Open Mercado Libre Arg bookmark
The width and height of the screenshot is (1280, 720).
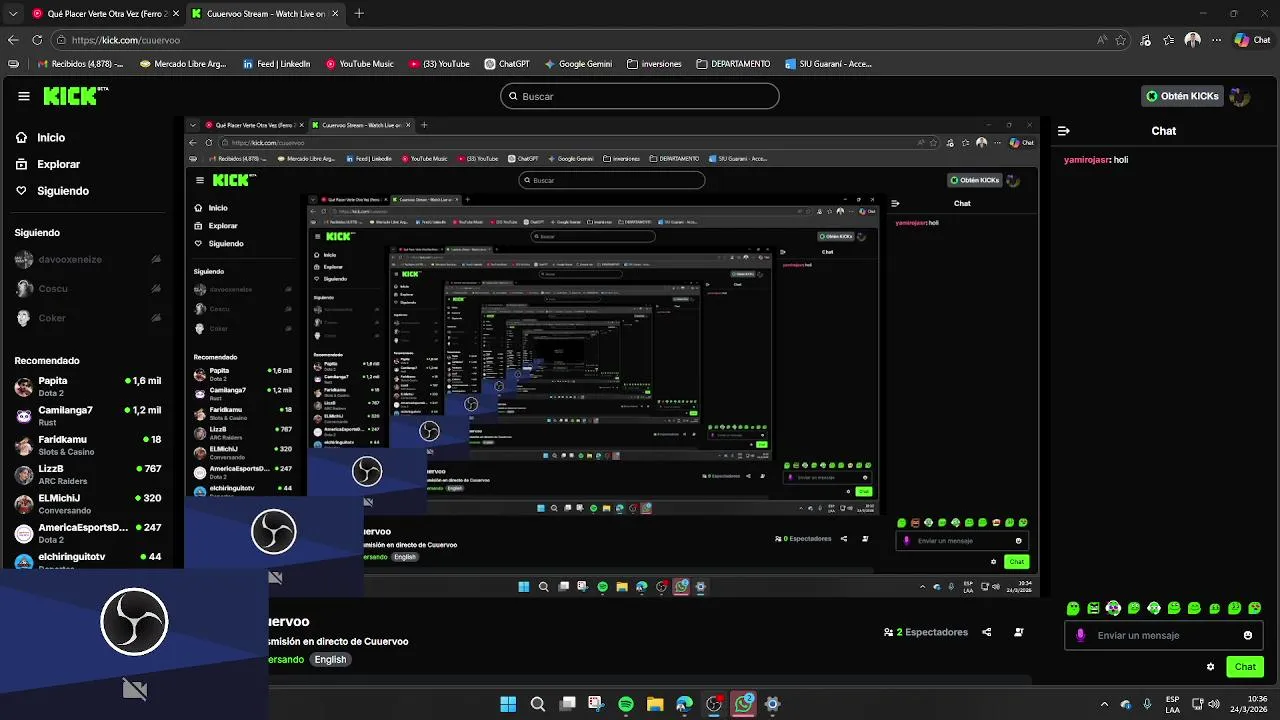click(183, 64)
